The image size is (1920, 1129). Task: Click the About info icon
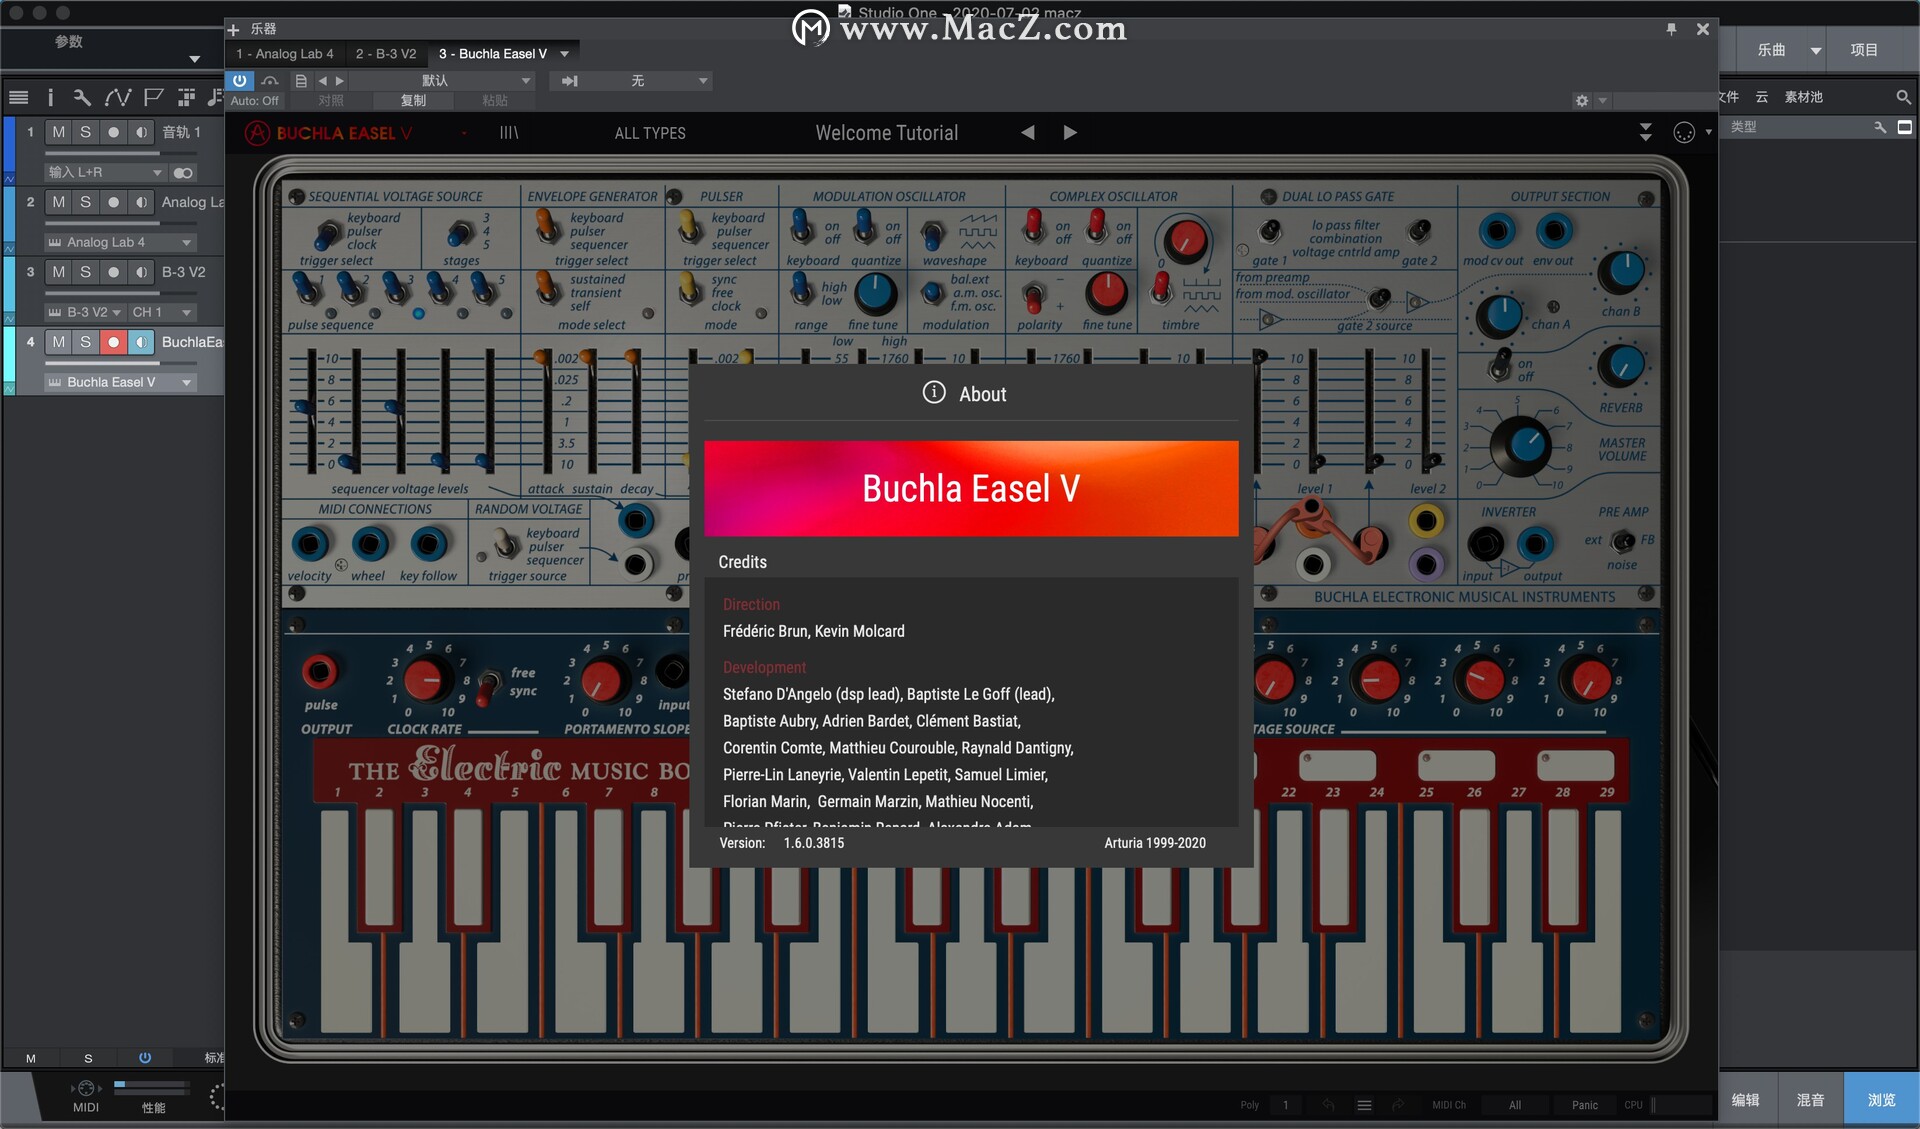[x=933, y=393]
